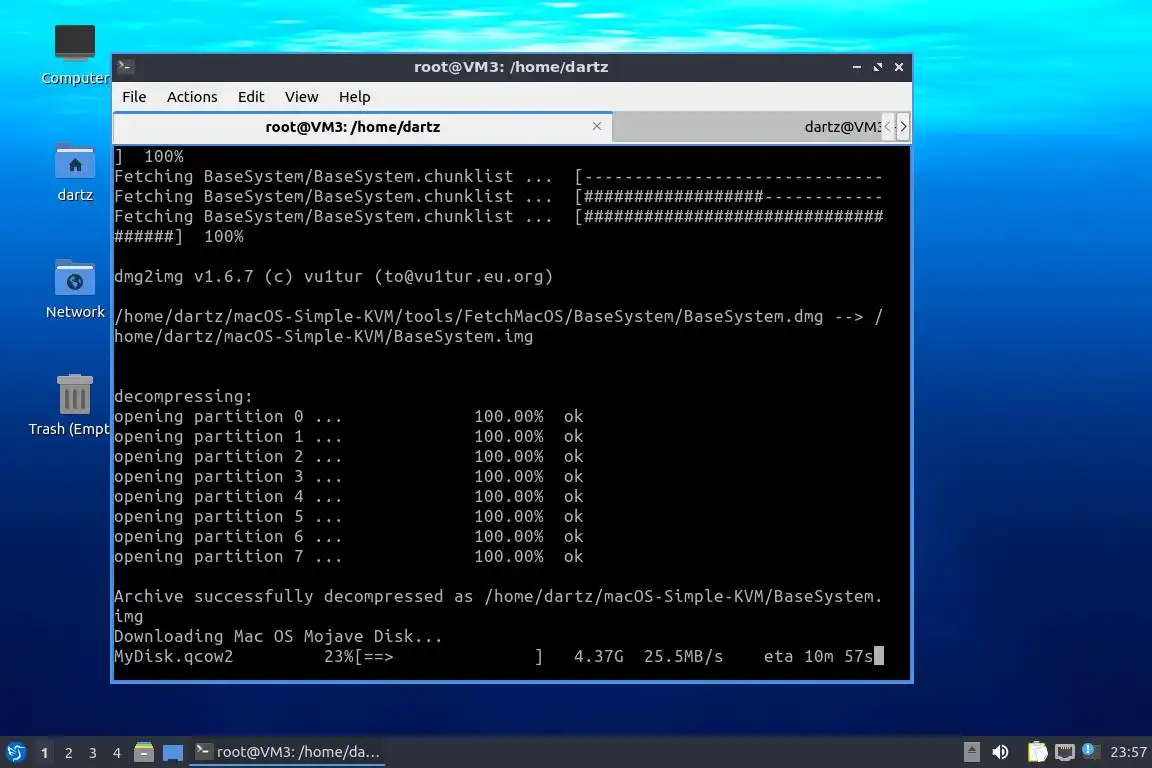Open the update notifier tray icon

tap(1090, 751)
